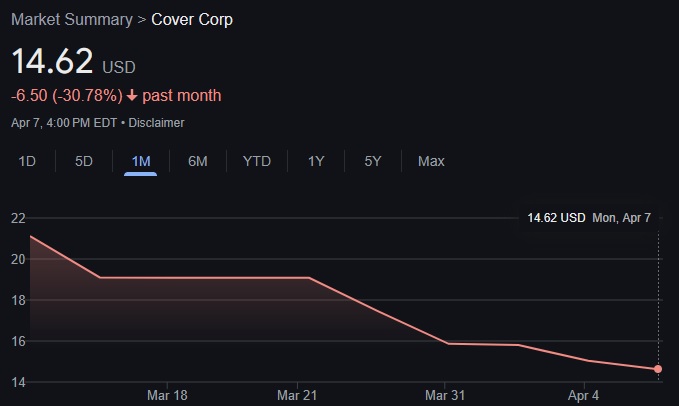The image size is (679, 406).
Task: Click the chart endpoint dot for Apr 7
Action: tap(658, 369)
